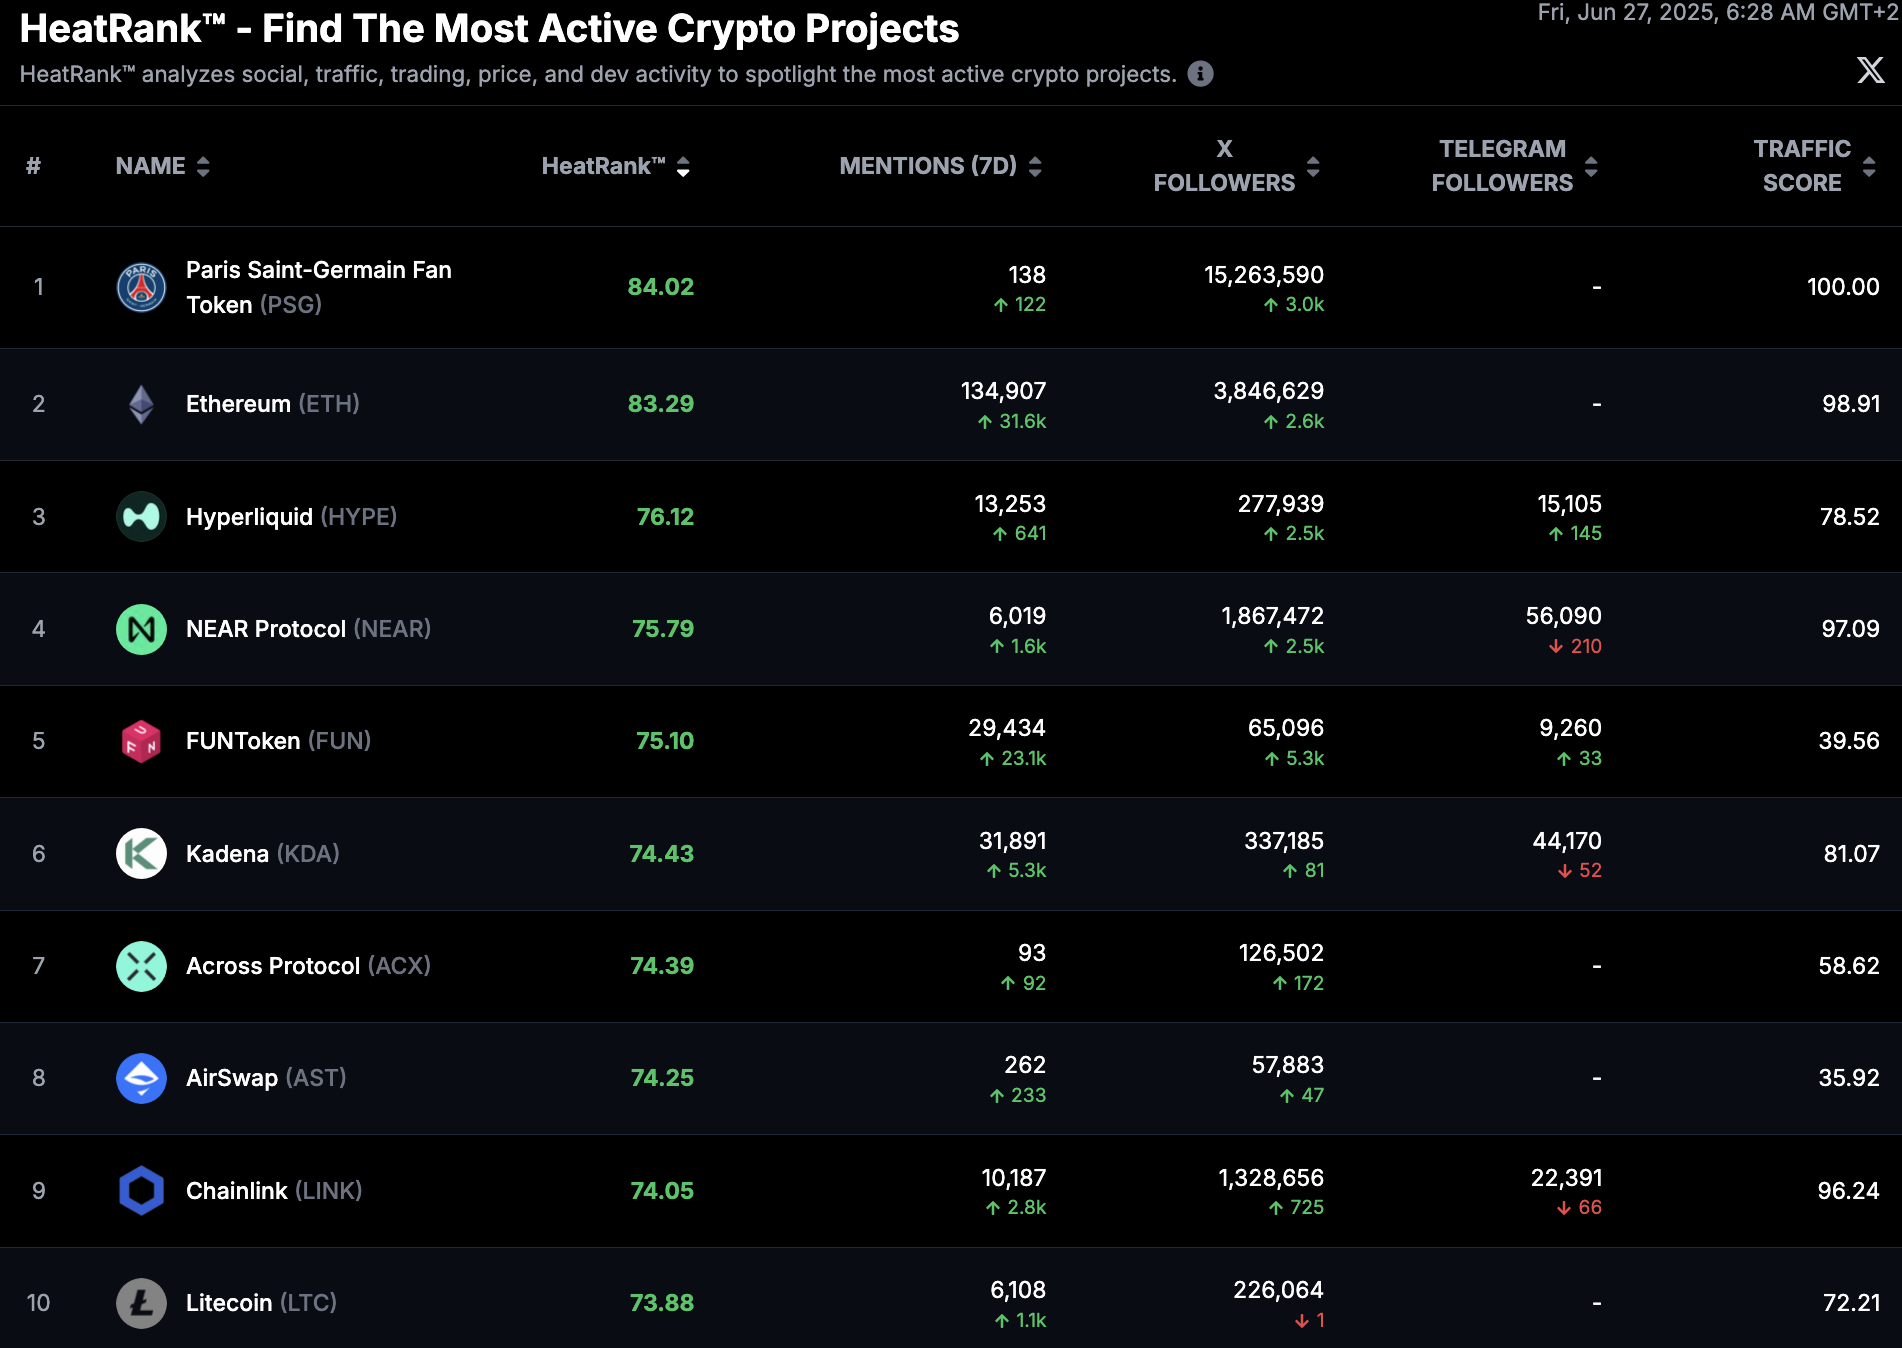The height and width of the screenshot is (1348, 1902).
Task: Click the Kadena logo icon
Action: tap(141, 854)
